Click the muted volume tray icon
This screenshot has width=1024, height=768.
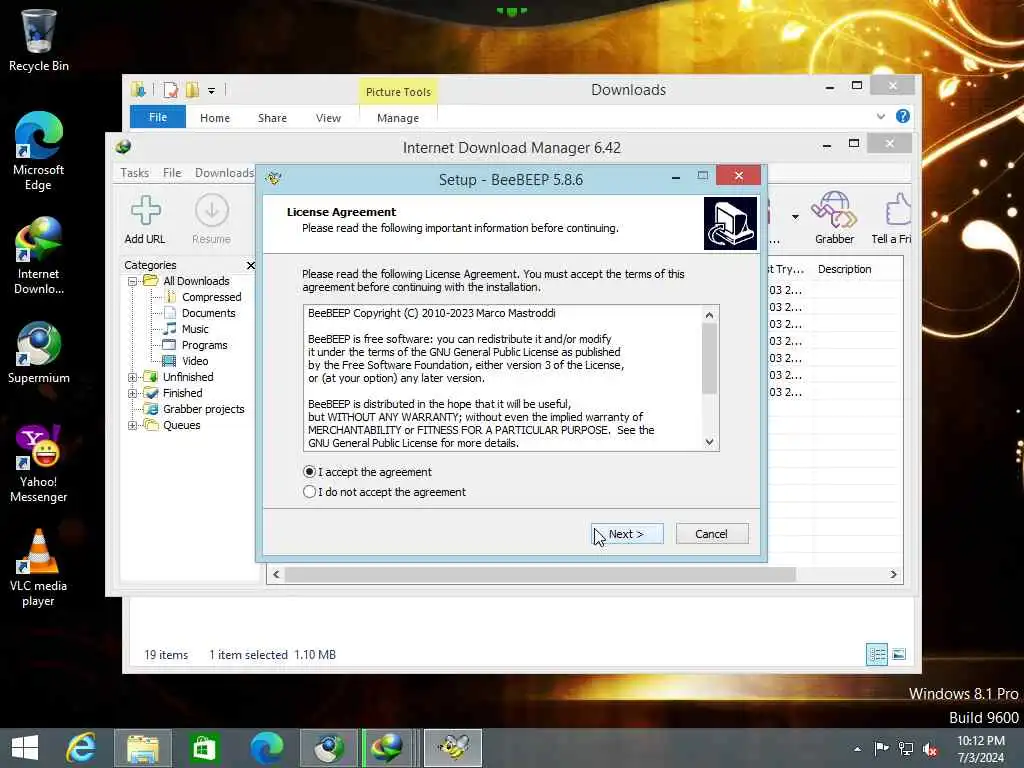pos(931,749)
